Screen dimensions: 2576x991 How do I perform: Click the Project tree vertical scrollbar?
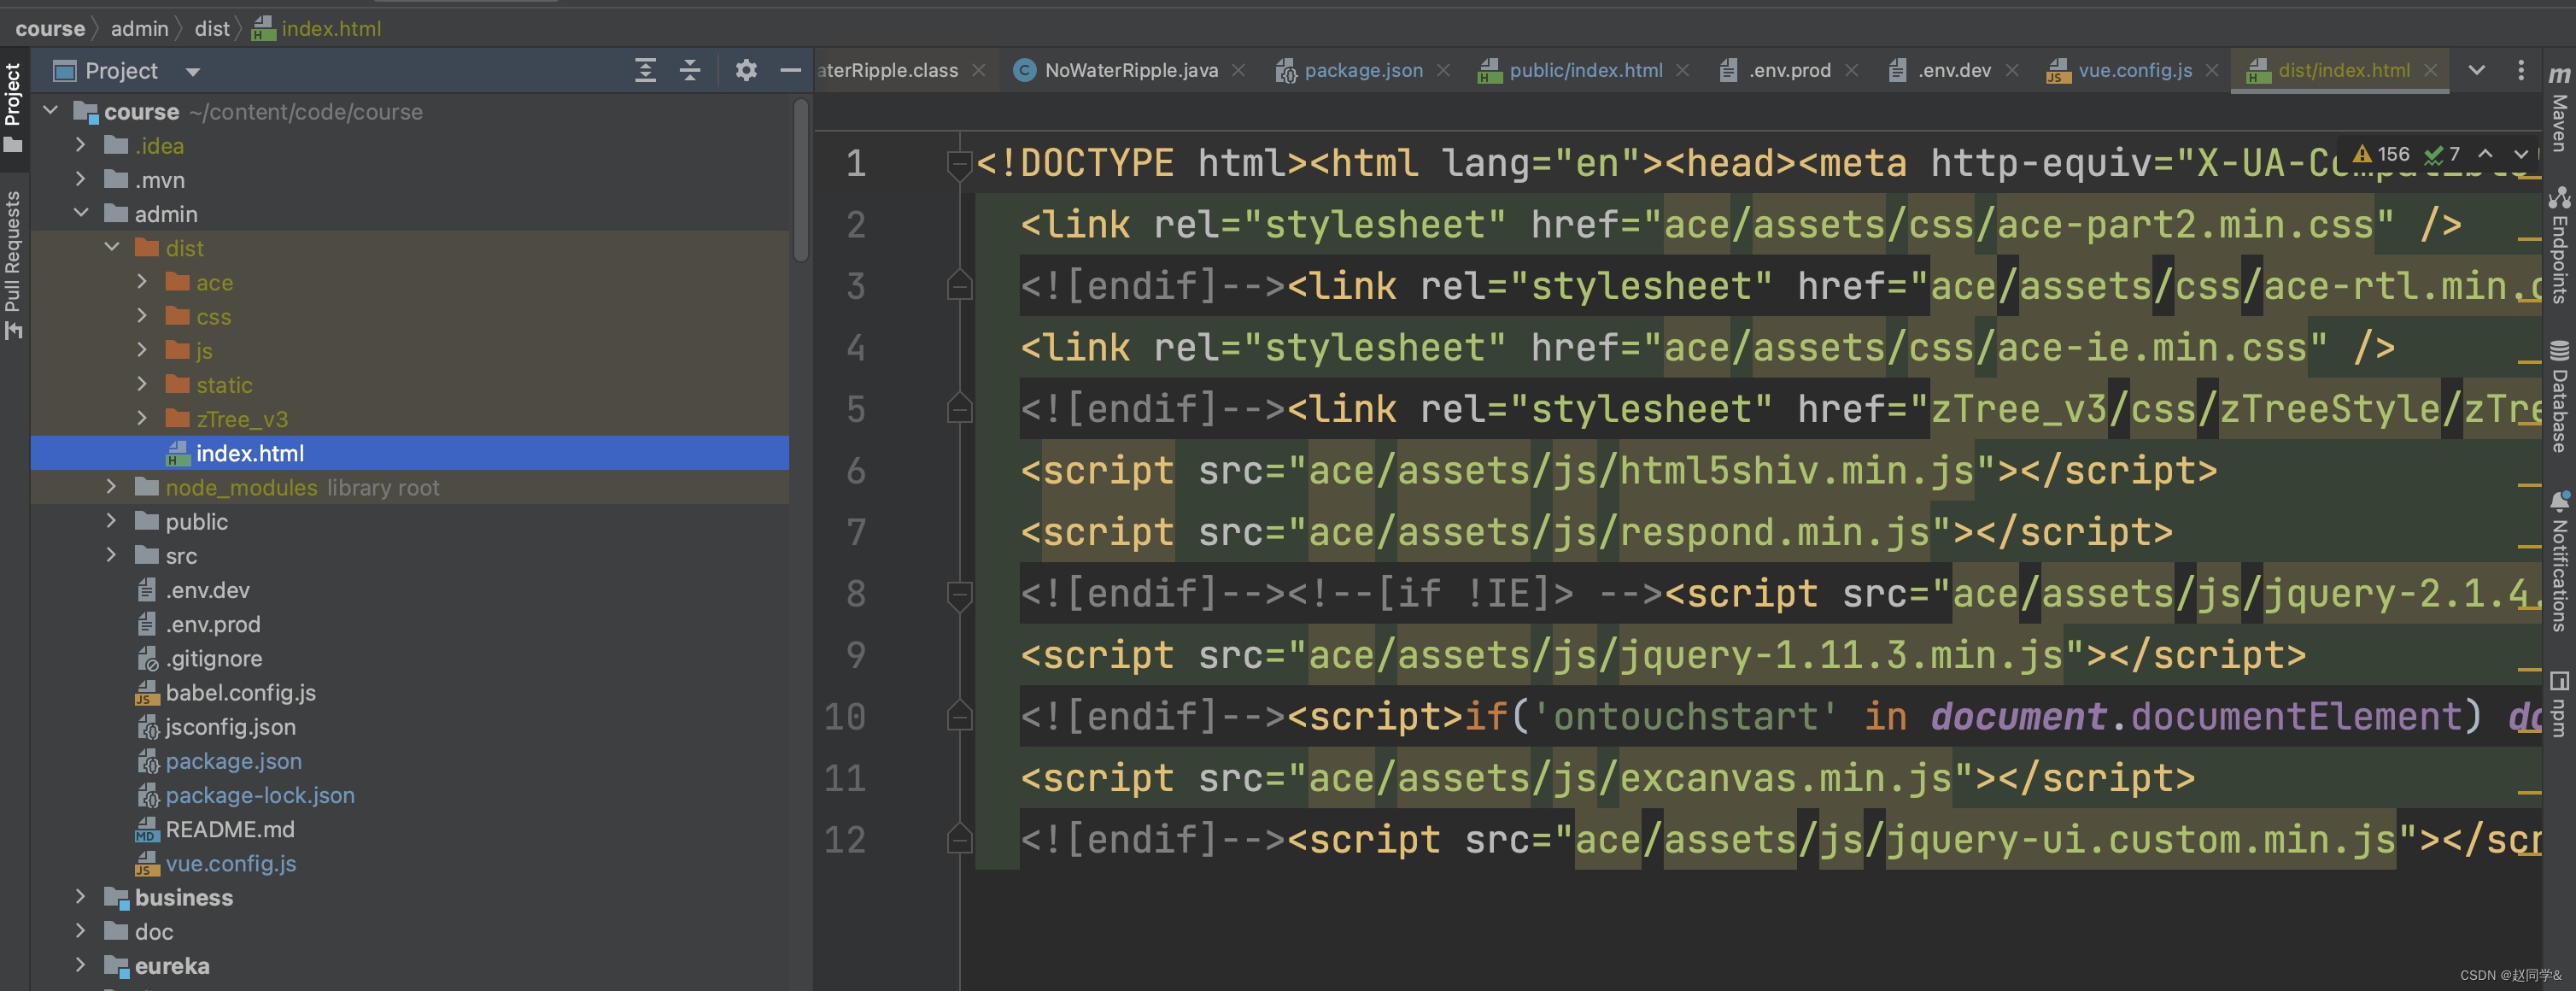(801, 182)
